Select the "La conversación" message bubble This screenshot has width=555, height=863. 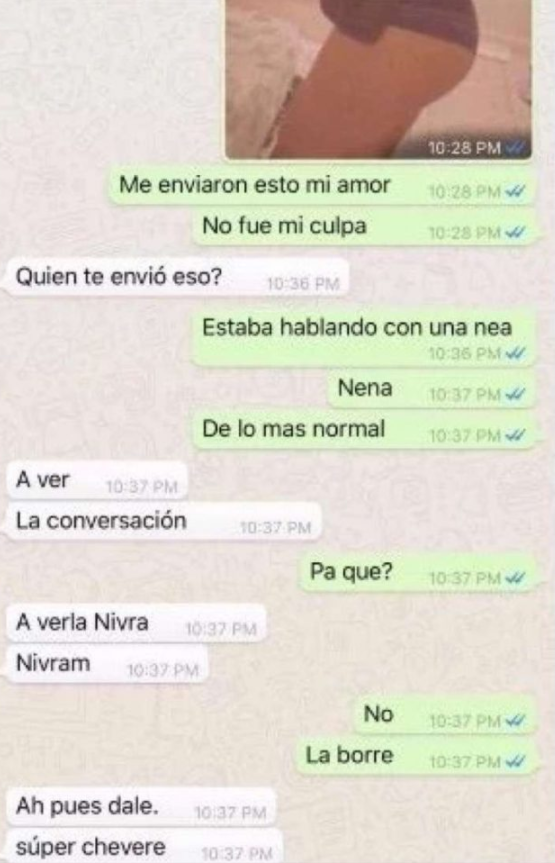pos(164,522)
